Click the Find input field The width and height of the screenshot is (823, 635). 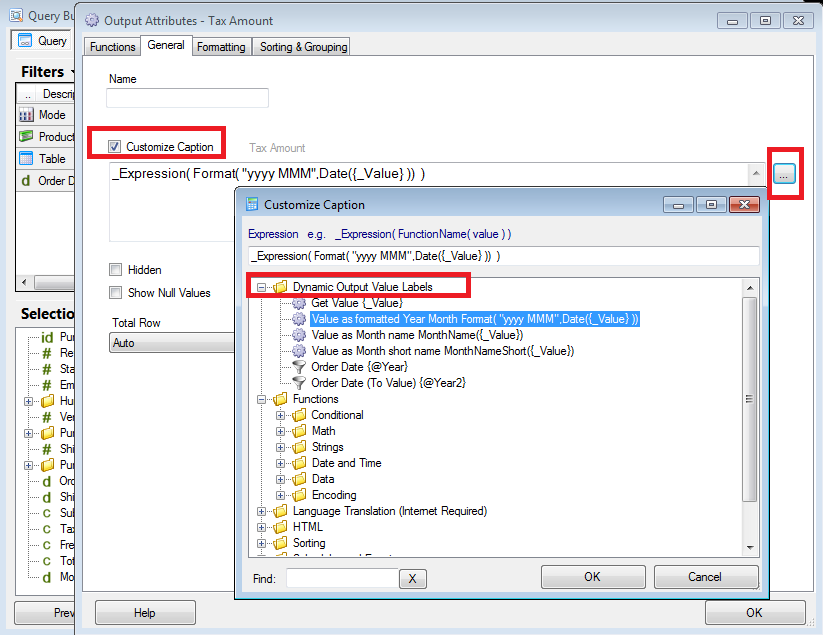pos(342,578)
